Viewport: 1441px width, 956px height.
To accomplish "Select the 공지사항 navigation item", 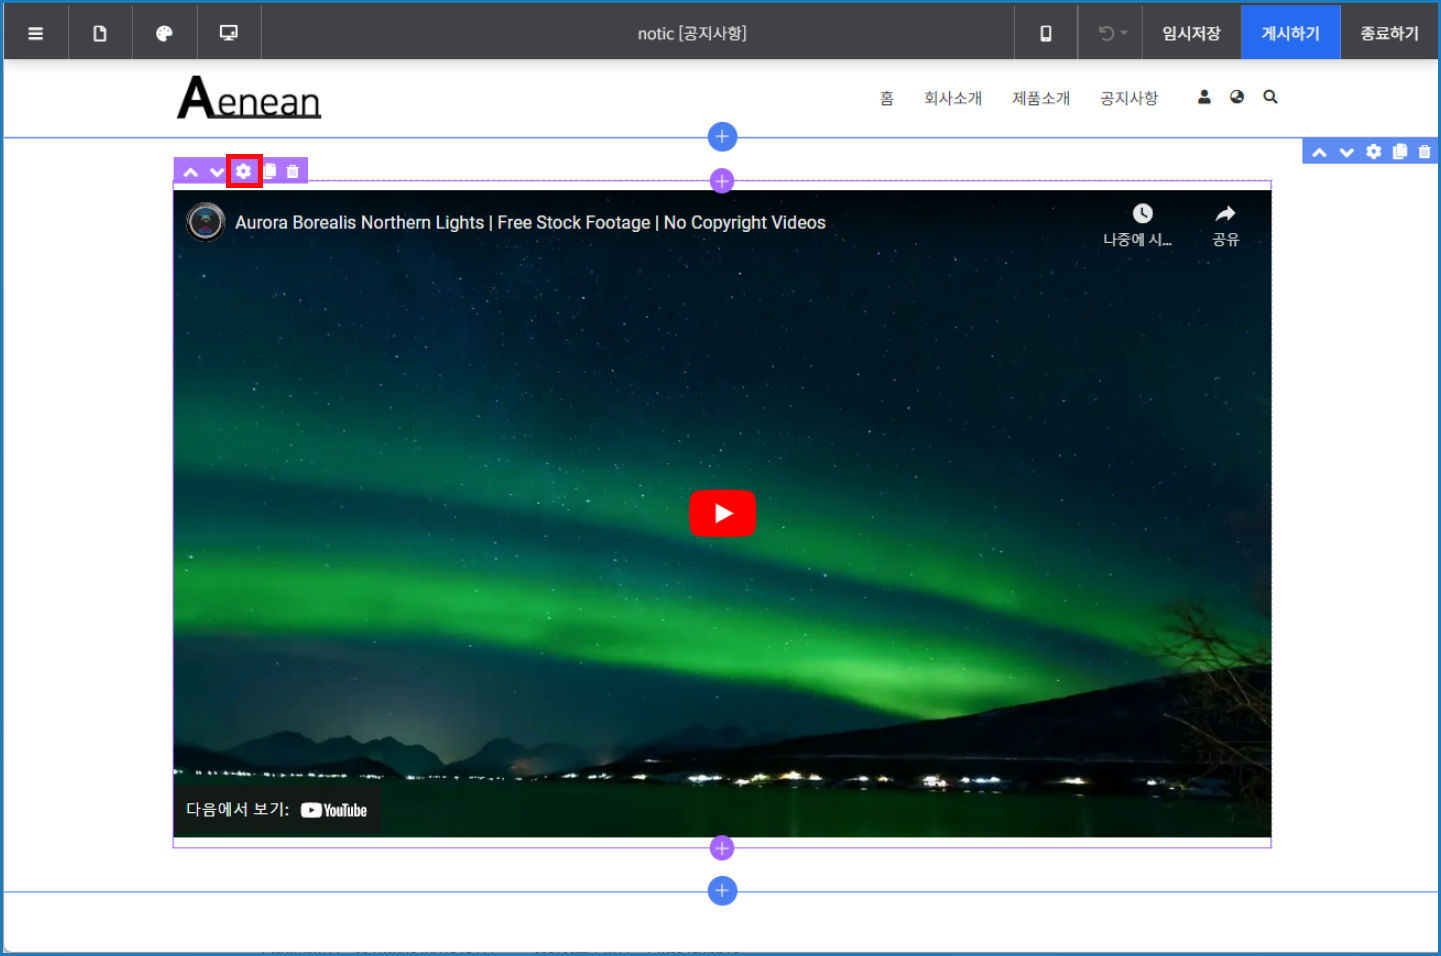I will click(1128, 98).
